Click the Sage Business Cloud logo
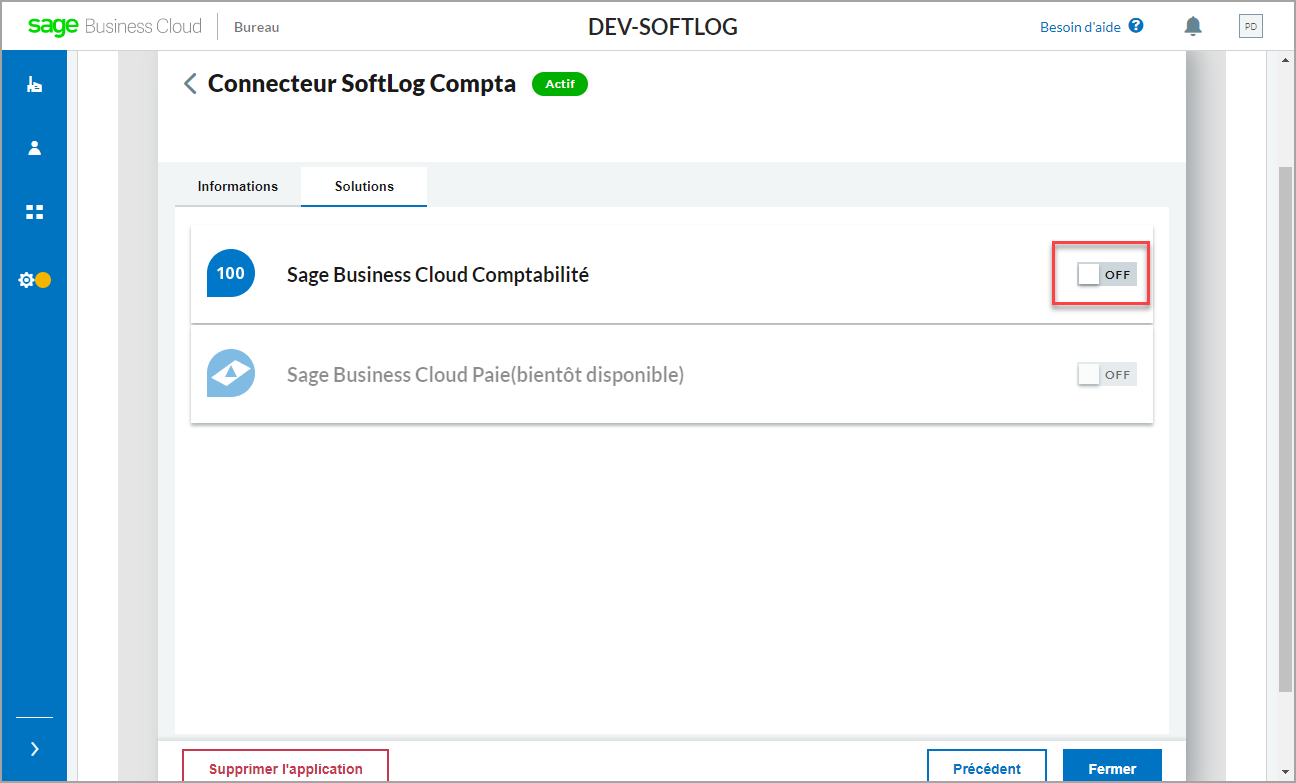This screenshot has height=783, width=1296. (x=114, y=26)
